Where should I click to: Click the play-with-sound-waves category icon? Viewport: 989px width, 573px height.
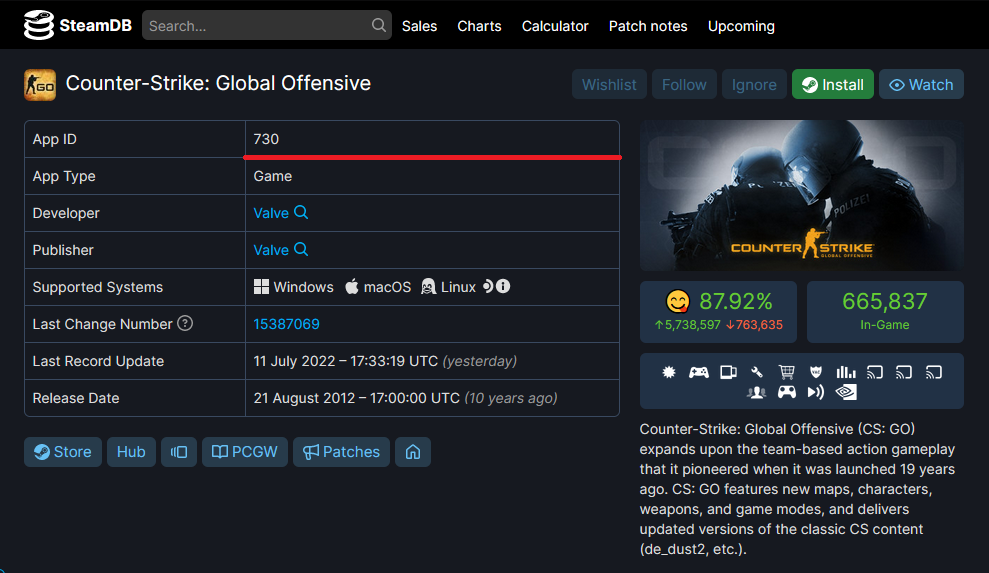coord(816,393)
